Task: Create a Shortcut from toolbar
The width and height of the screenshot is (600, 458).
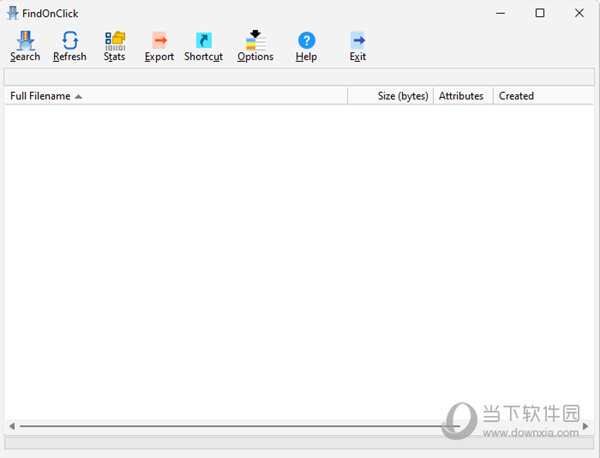Action: (x=204, y=46)
